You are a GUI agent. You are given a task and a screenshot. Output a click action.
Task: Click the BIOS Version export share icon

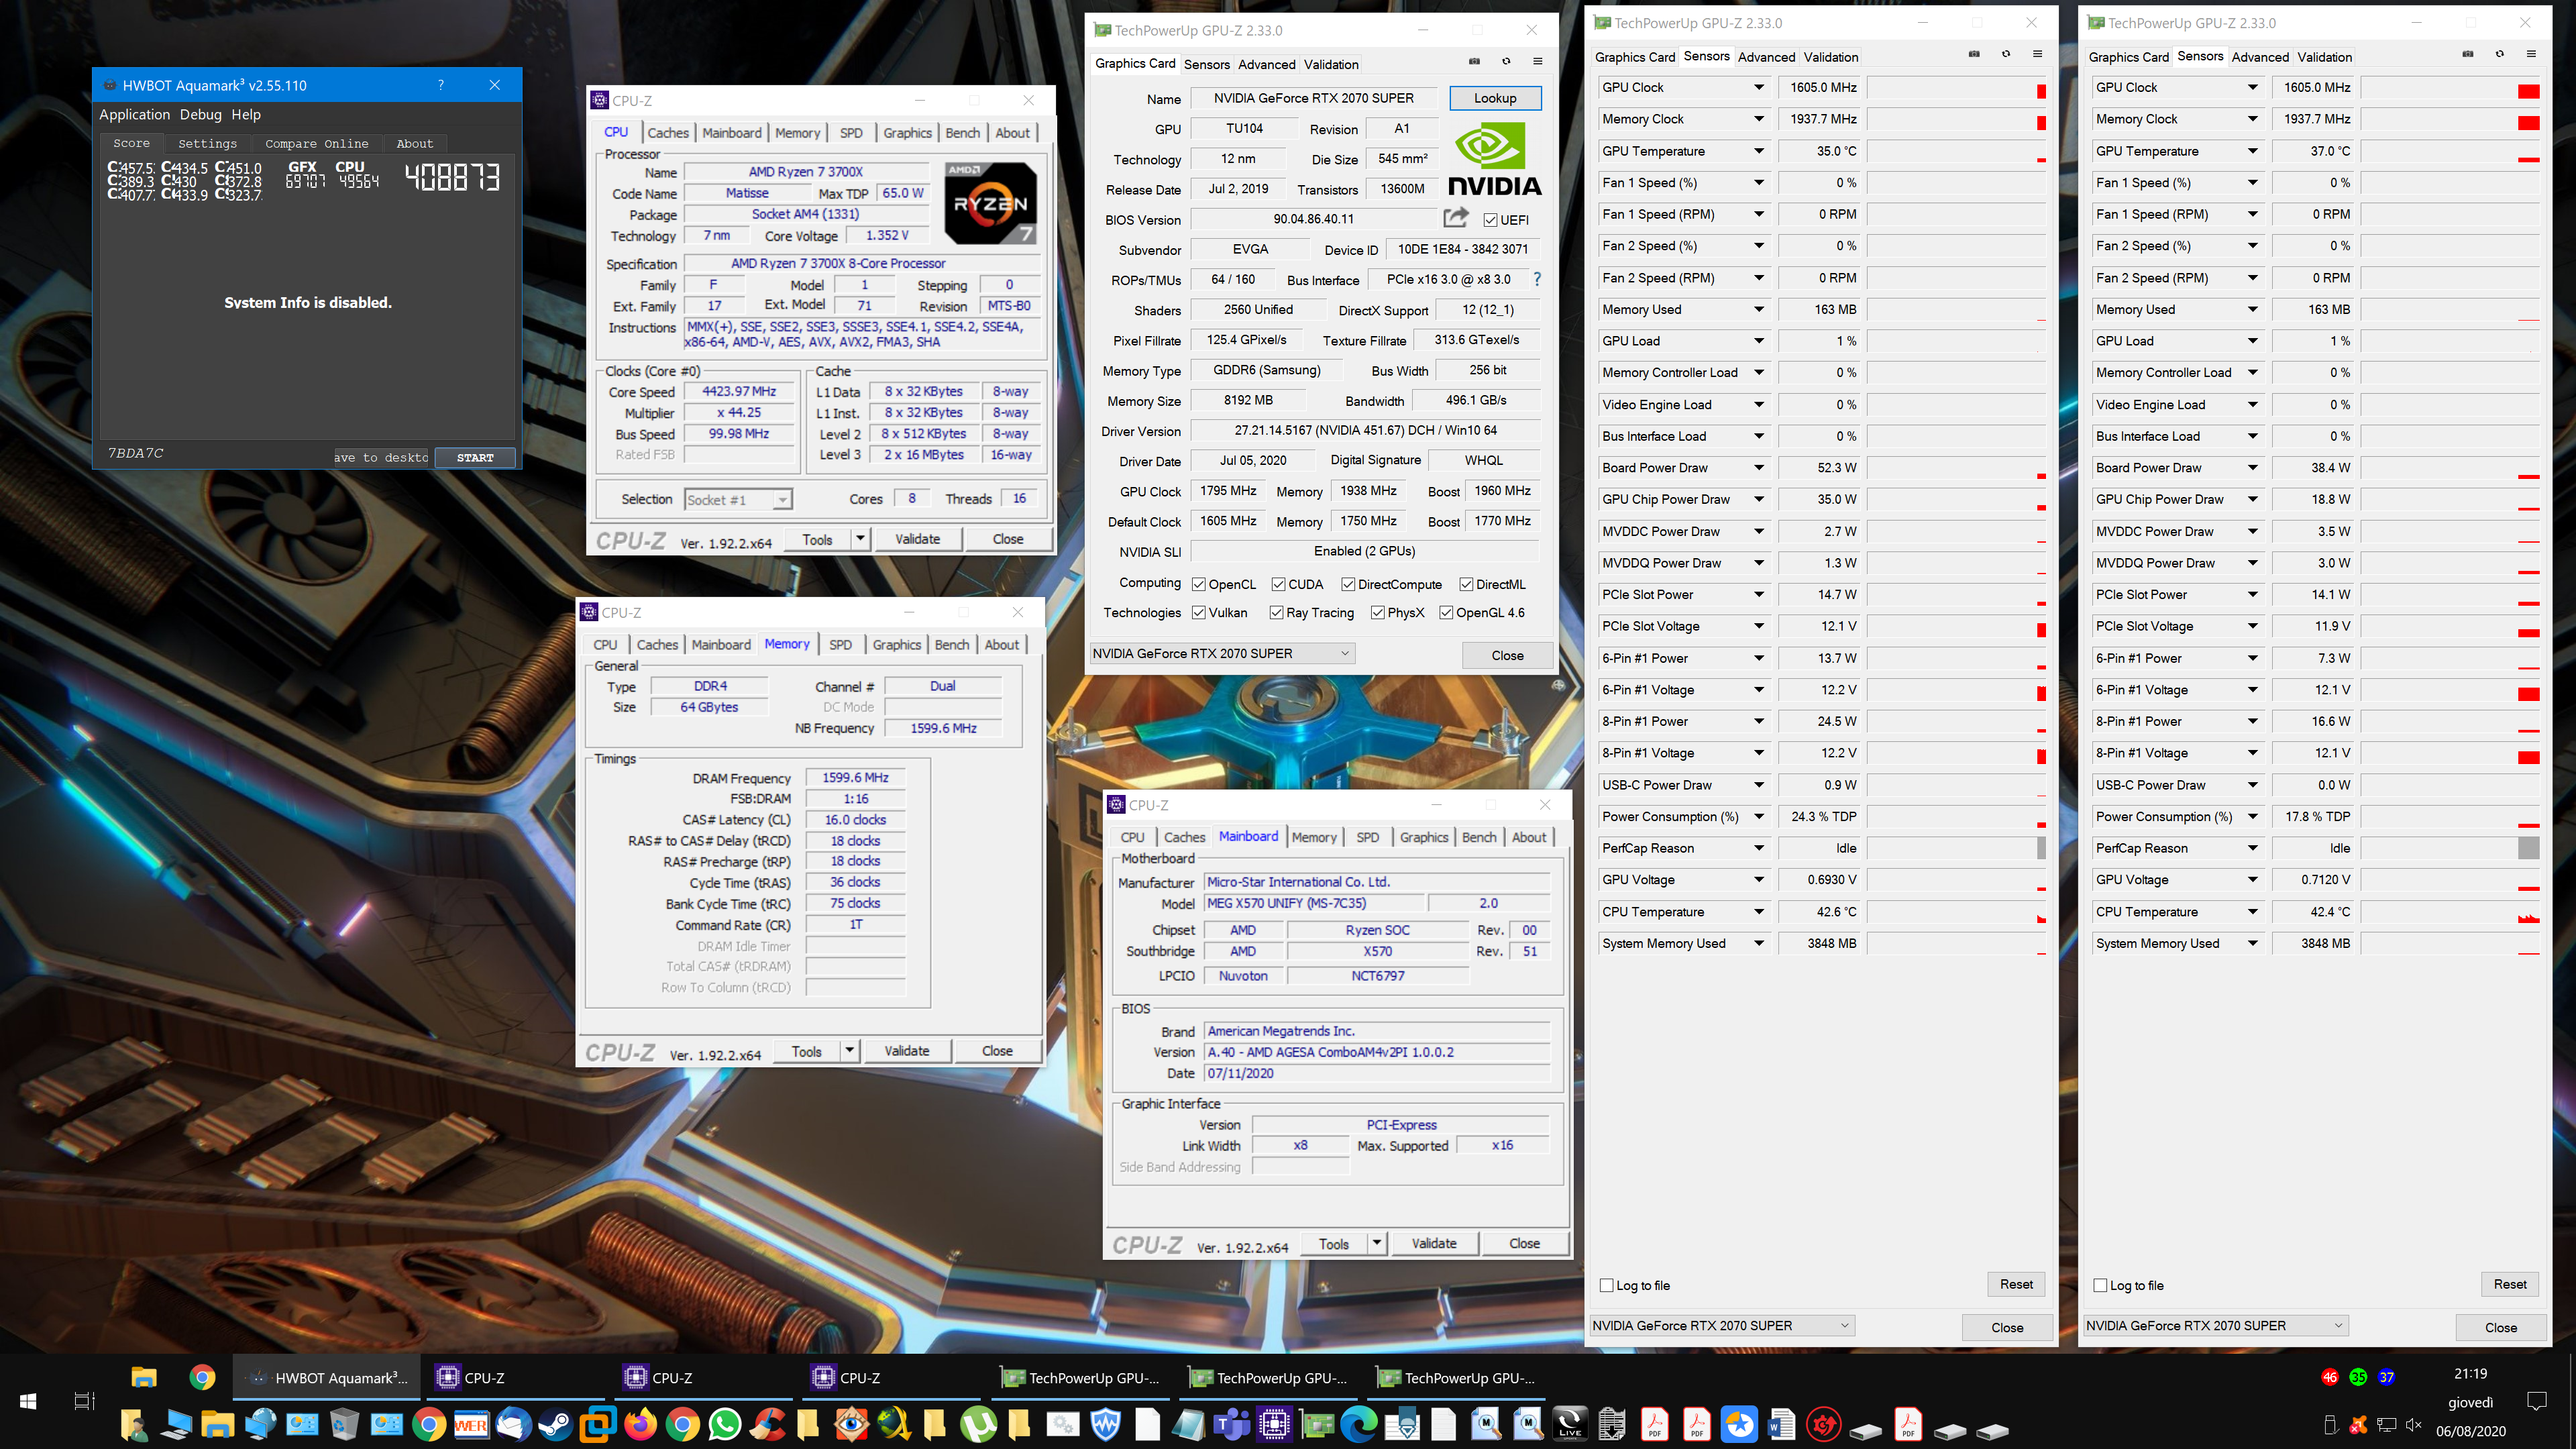click(1456, 218)
